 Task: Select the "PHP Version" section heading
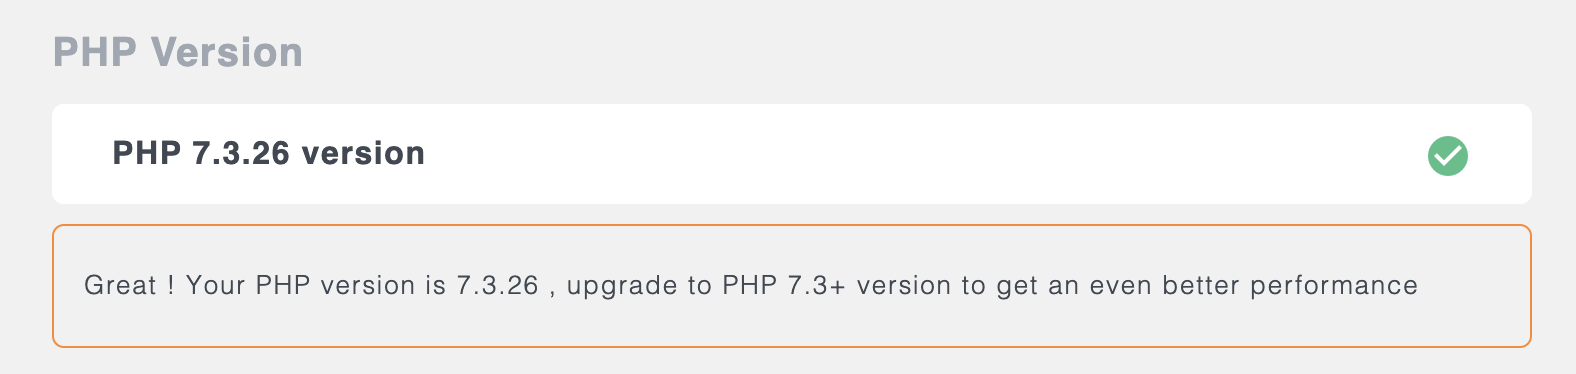pyautogui.click(x=178, y=52)
